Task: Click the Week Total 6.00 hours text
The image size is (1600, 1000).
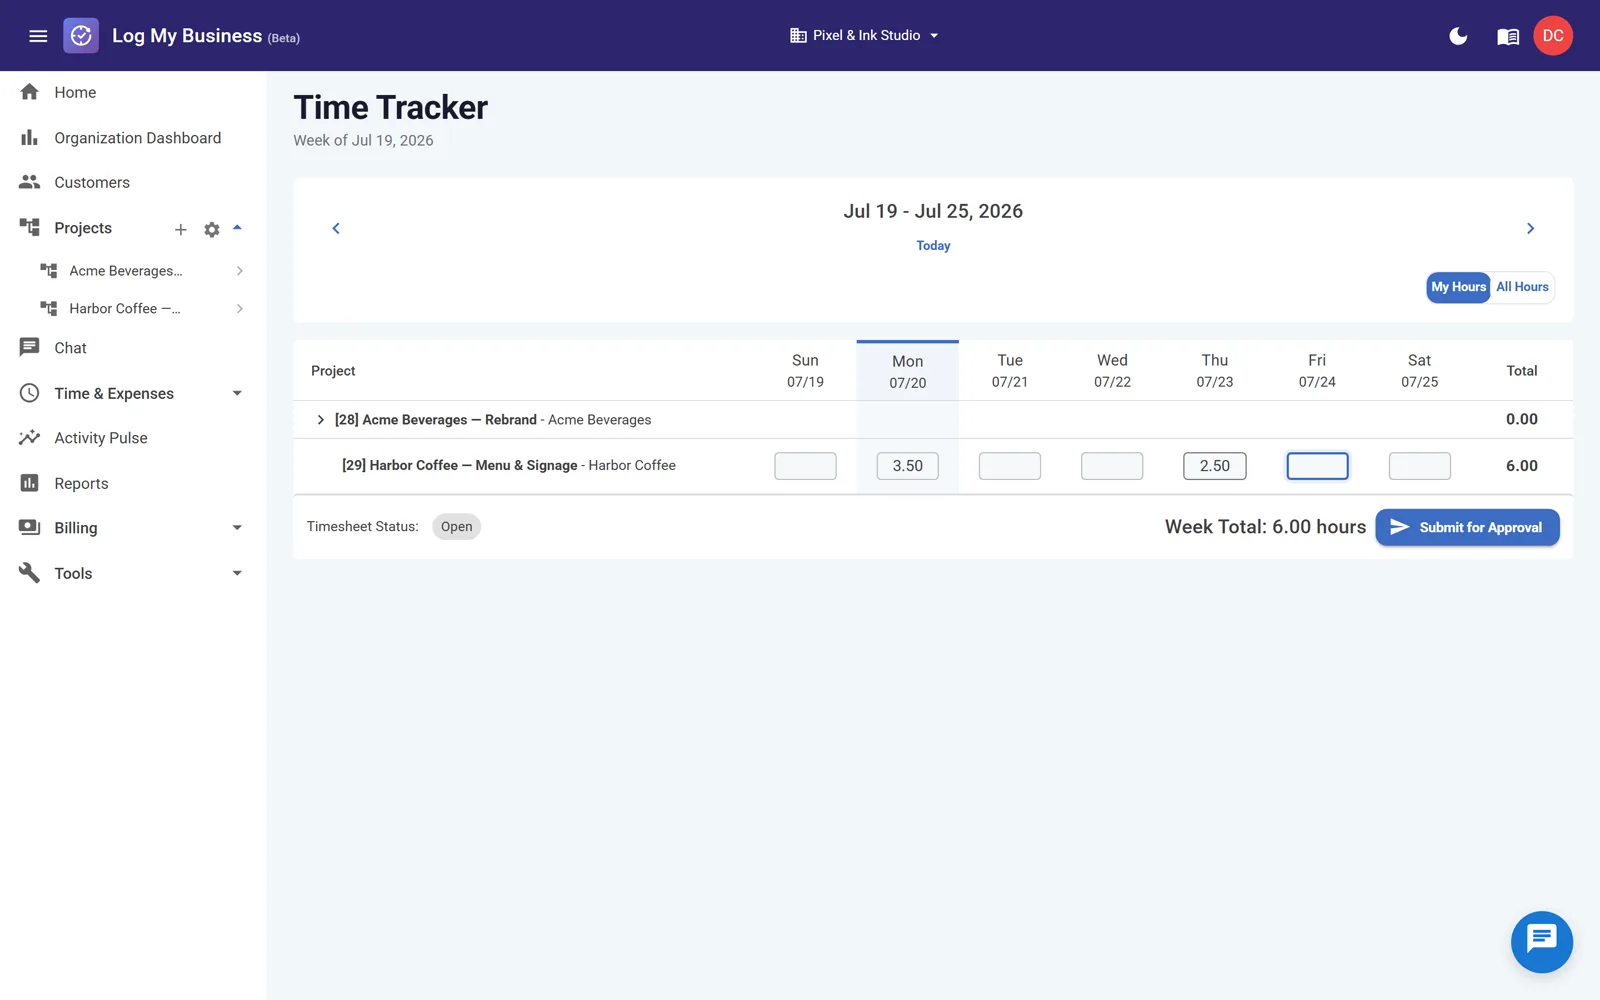Action: click(x=1265, y=527)
